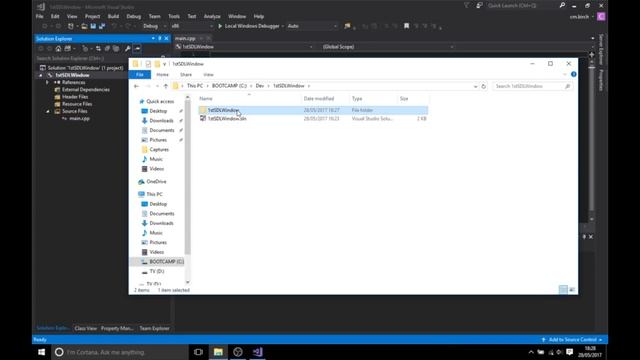This screenshot has width=640, height=360.
Task: Click the Quick Launch magnifier icon
Action: tap(562, 5)
